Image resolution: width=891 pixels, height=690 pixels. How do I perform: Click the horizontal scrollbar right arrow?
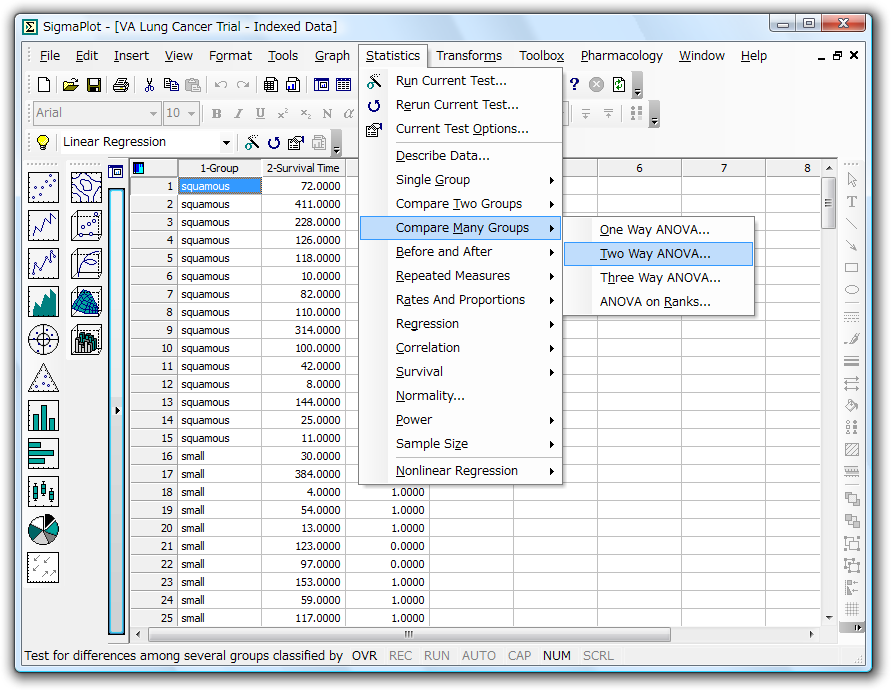point(811,634)
